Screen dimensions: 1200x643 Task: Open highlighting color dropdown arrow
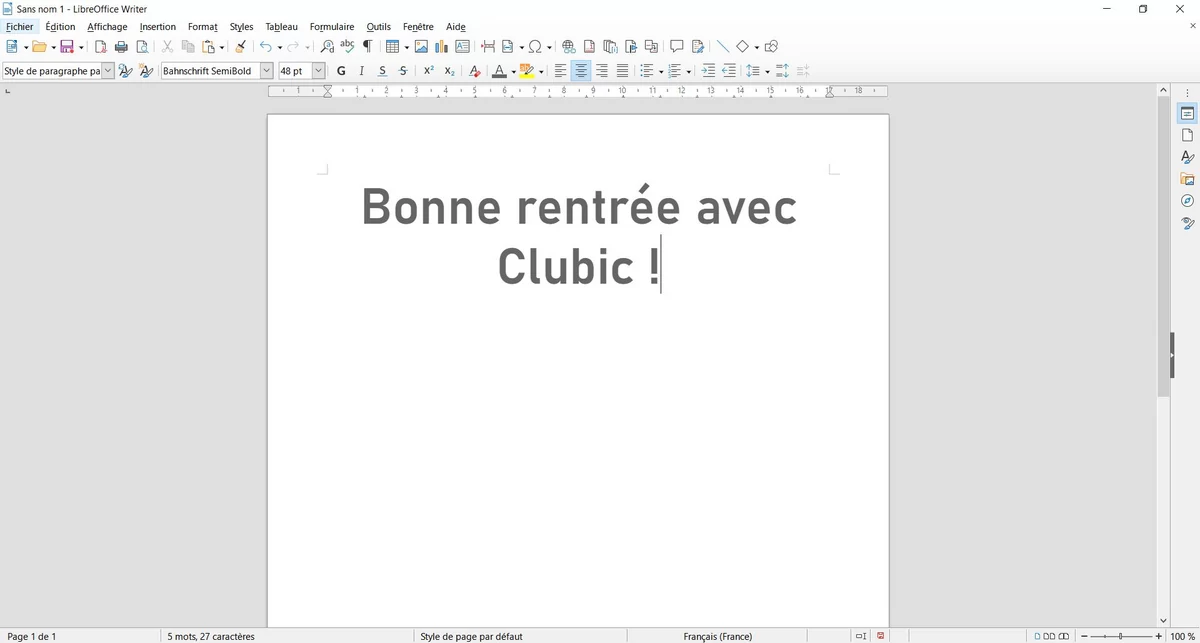[541, 72]
